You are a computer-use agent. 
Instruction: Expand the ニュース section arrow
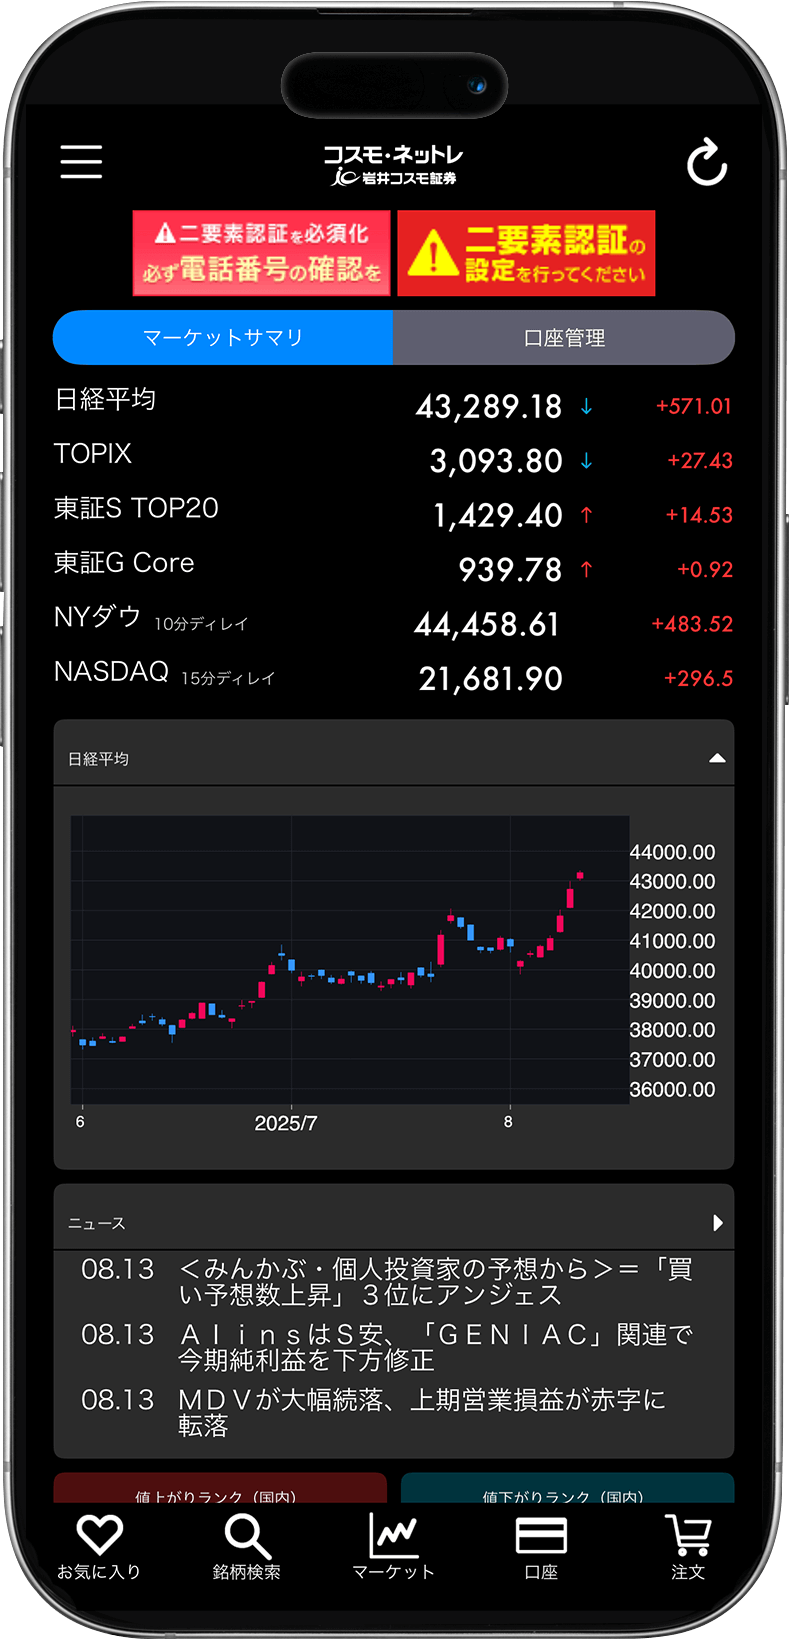[x=717, y=1223]
